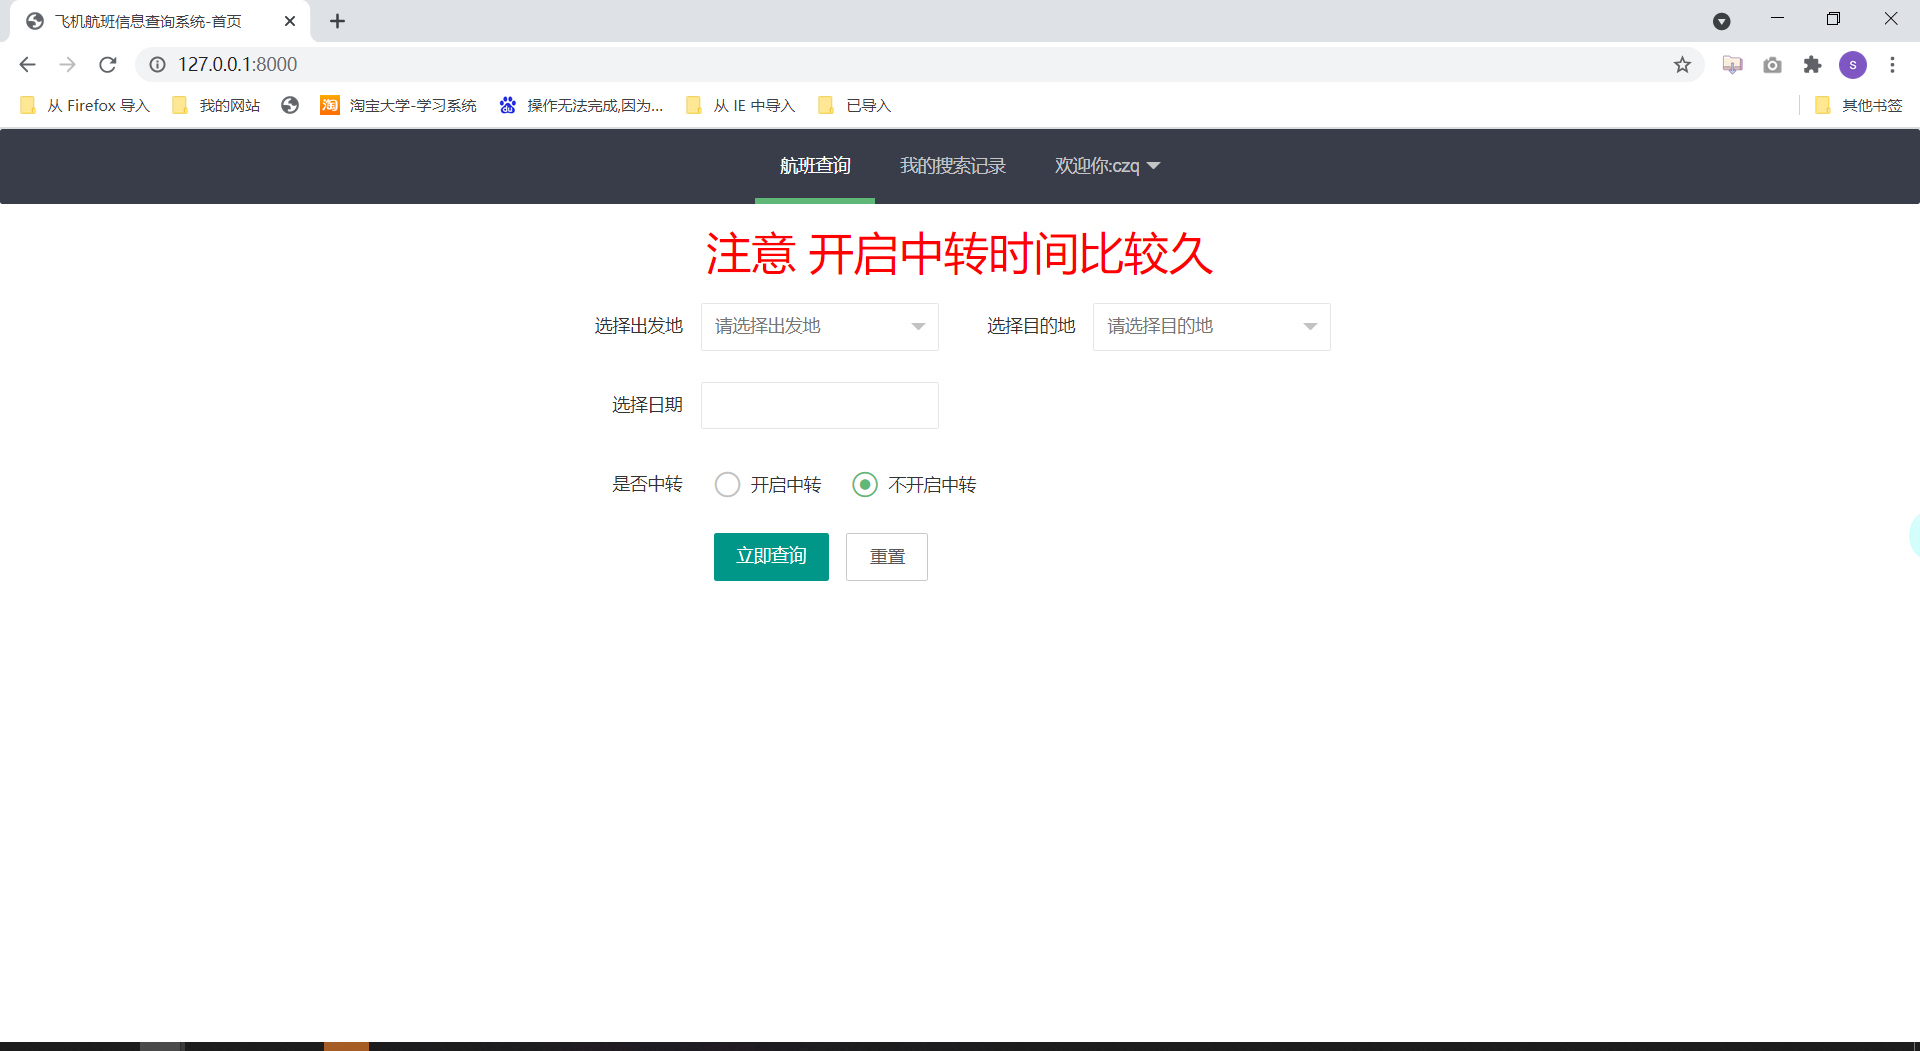This screenshot has width=1920, height=1051.
Task: Go forward to the next page
Action: pyautogui.click(x=67, y=64)
